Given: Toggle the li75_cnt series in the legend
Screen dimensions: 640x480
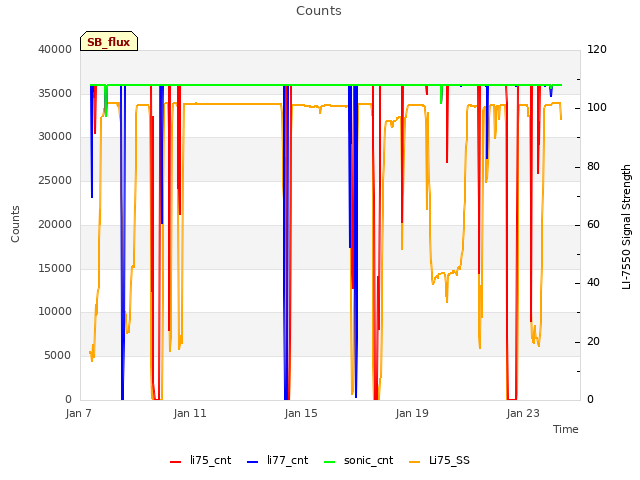Looking at the screenshot, I should [x=200, y=461].
